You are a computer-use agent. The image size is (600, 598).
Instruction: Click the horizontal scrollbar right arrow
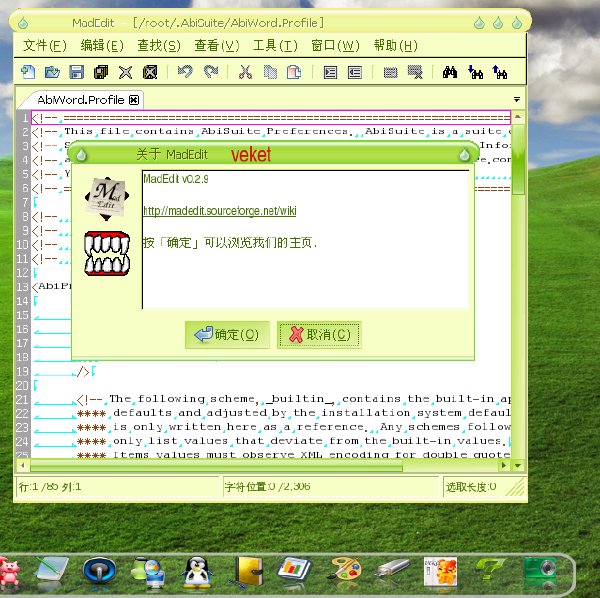504,466
